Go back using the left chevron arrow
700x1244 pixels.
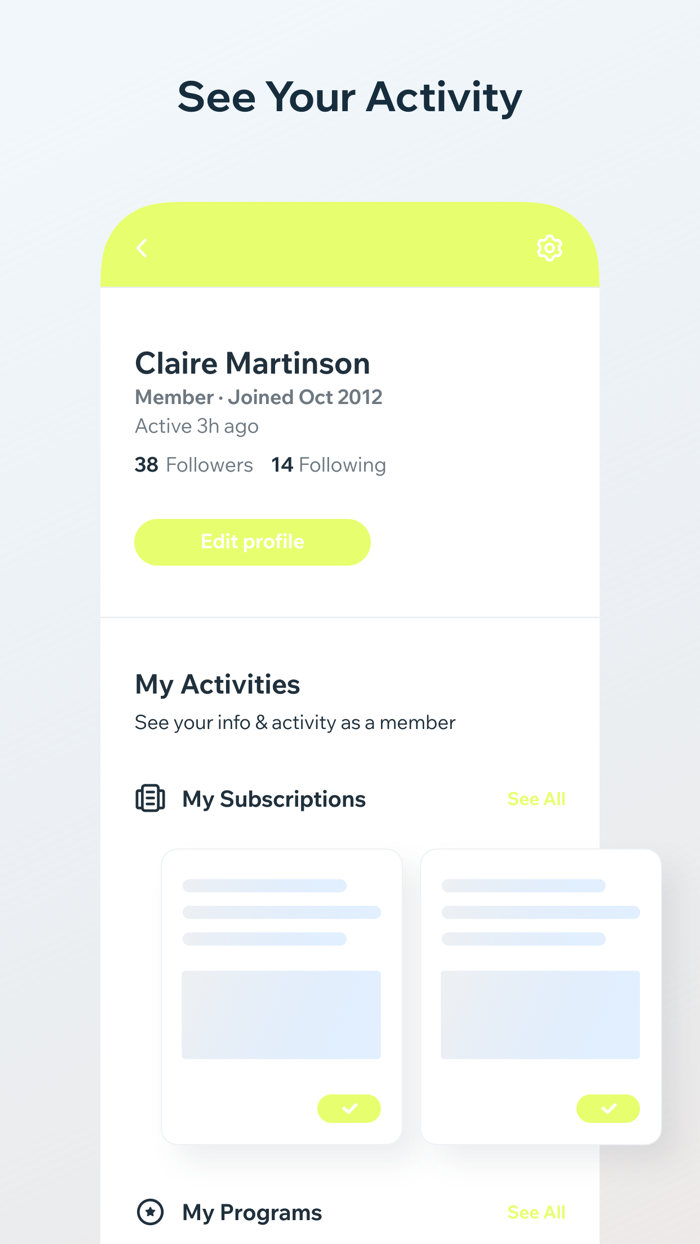[142, 248]
